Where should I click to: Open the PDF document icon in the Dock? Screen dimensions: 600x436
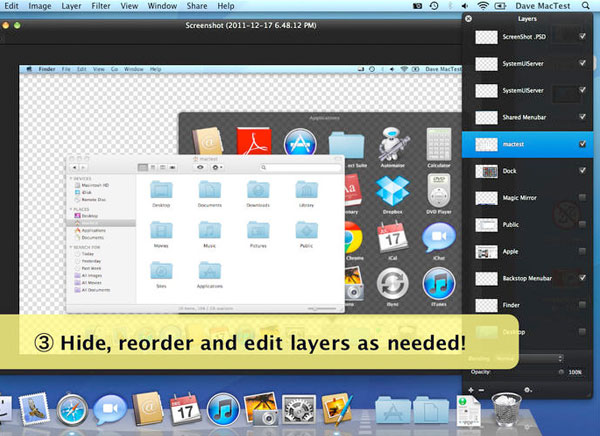[x=468, y=411]
